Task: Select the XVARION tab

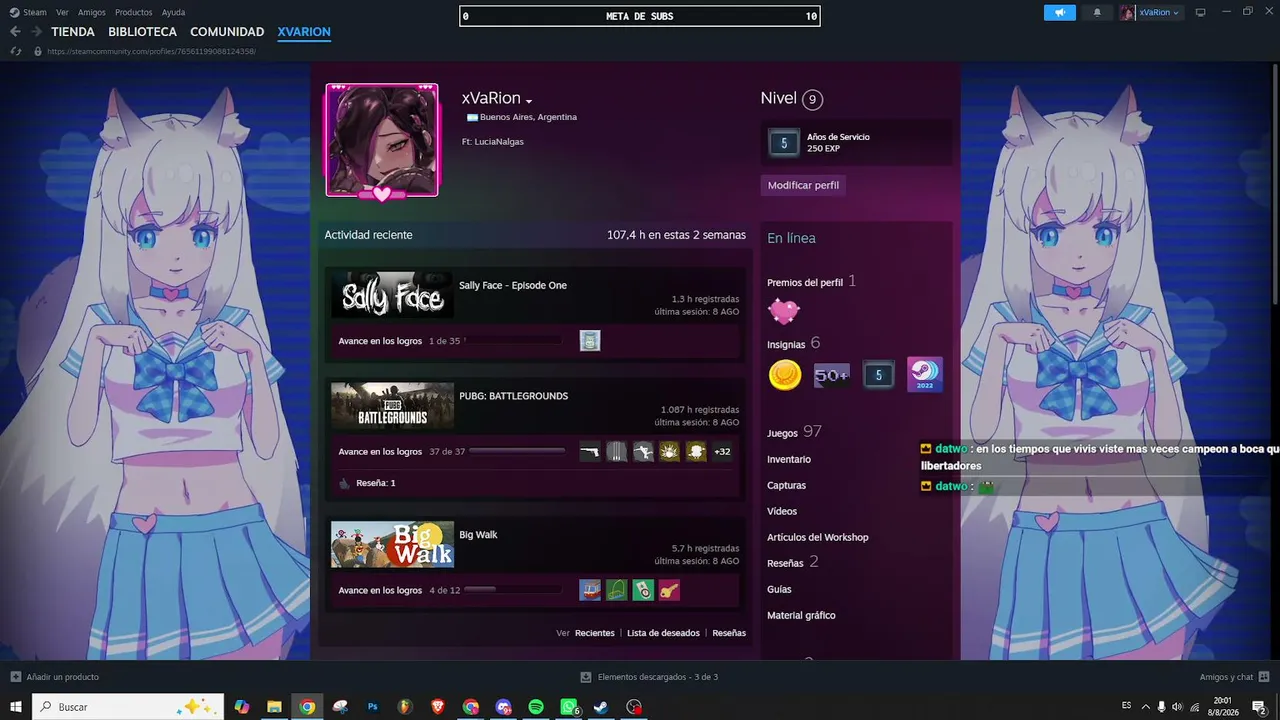Action: pyautogui.click(x=304, y=32)
